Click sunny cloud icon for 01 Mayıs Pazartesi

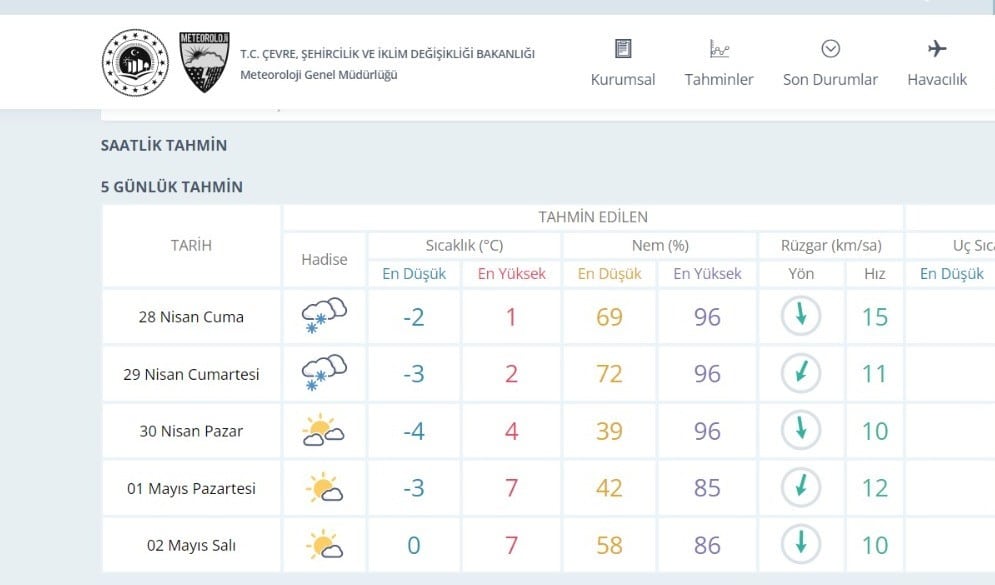(324, 487)
